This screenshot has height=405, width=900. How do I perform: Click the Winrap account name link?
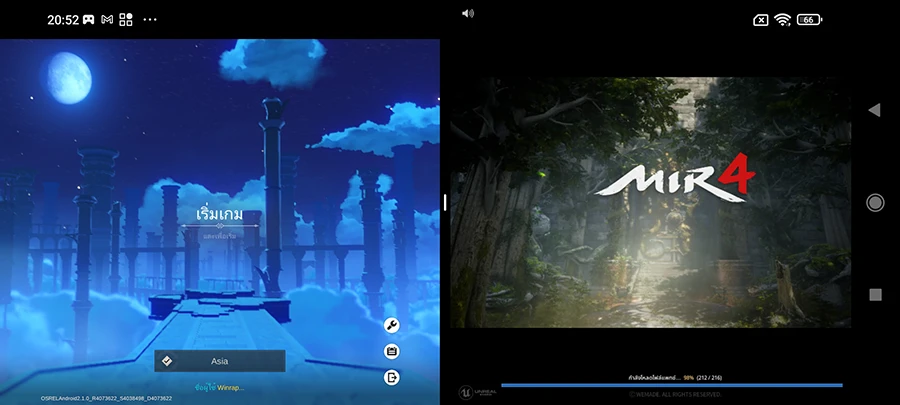[x=231, y=387]
